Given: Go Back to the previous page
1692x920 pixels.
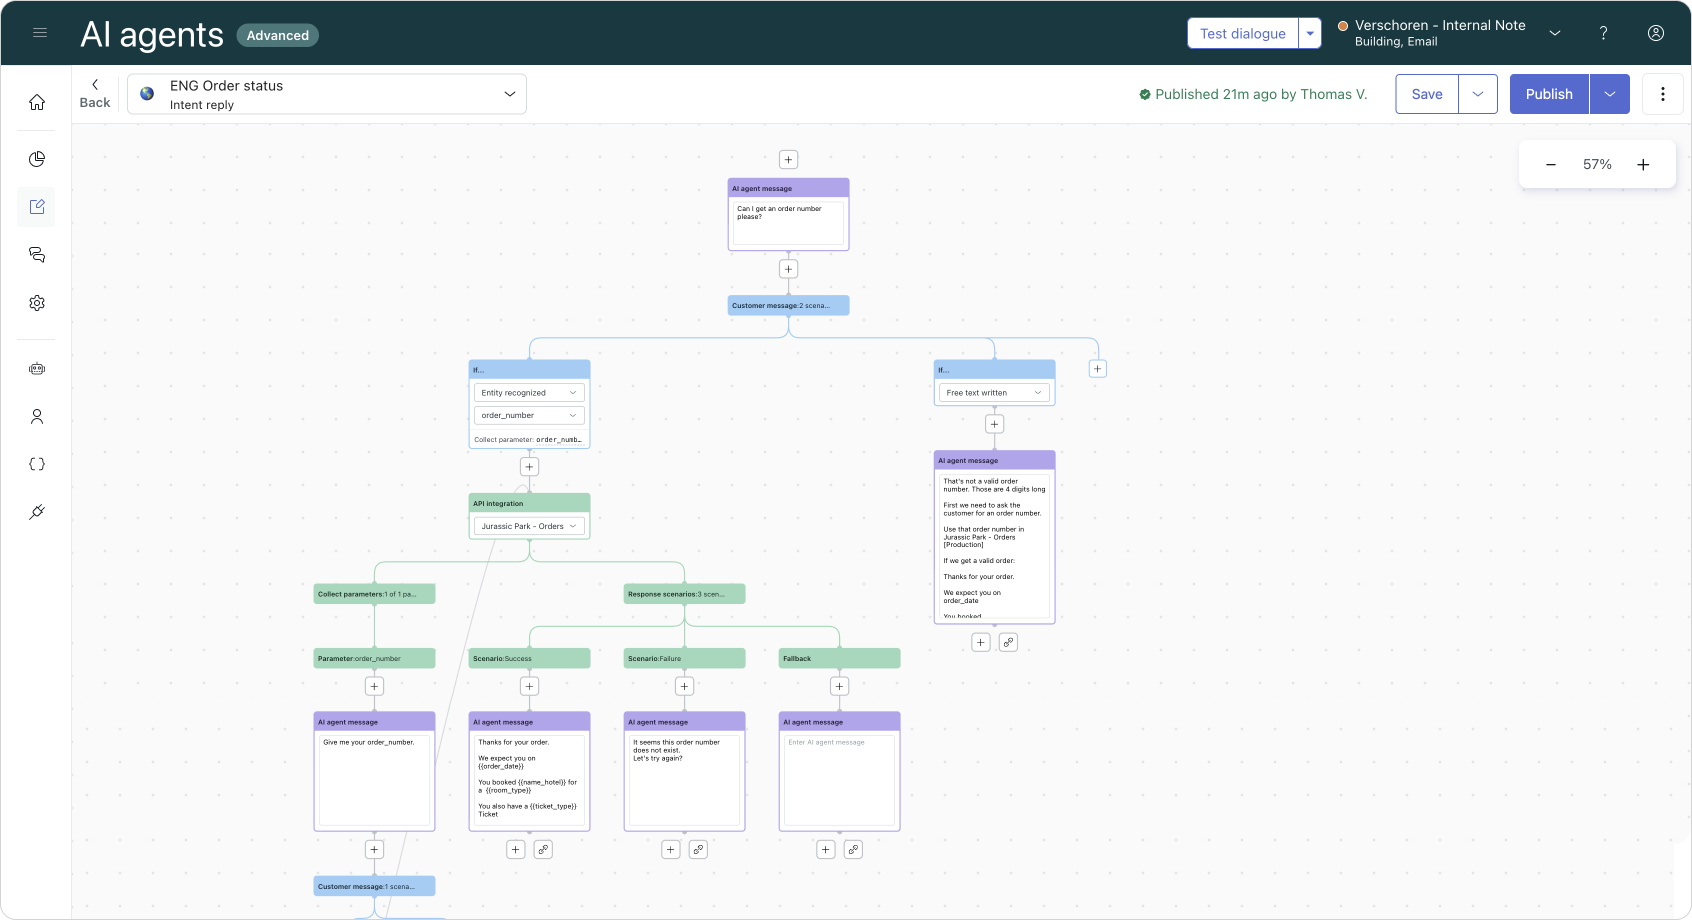Looking at the screenshot, I should point(95,93).
